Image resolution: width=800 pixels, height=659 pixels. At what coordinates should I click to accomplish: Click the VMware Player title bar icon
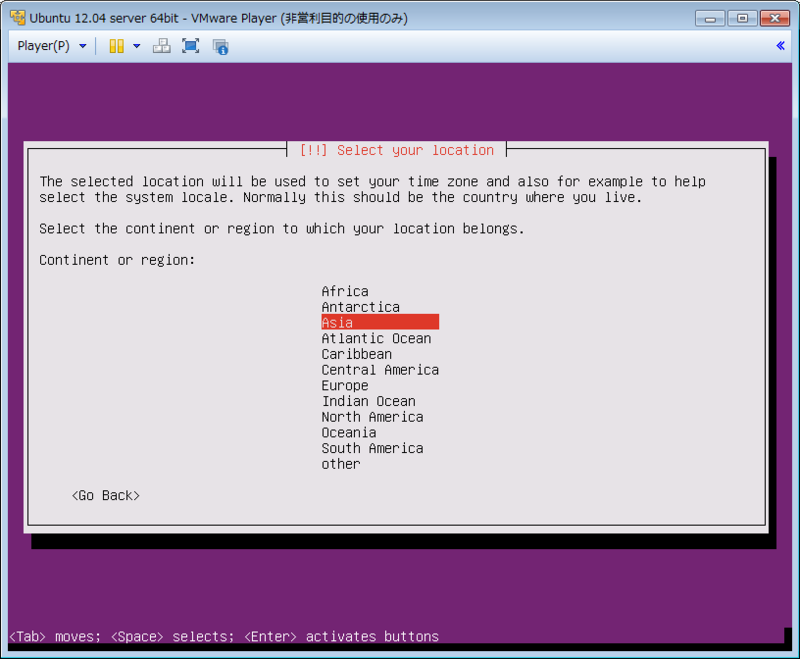(x=18, y=18)
